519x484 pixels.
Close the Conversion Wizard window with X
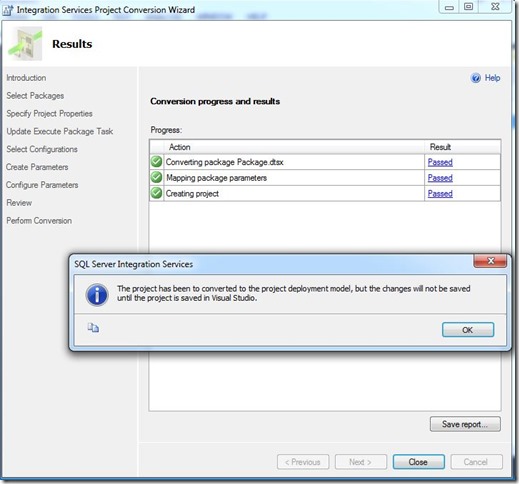495,7
